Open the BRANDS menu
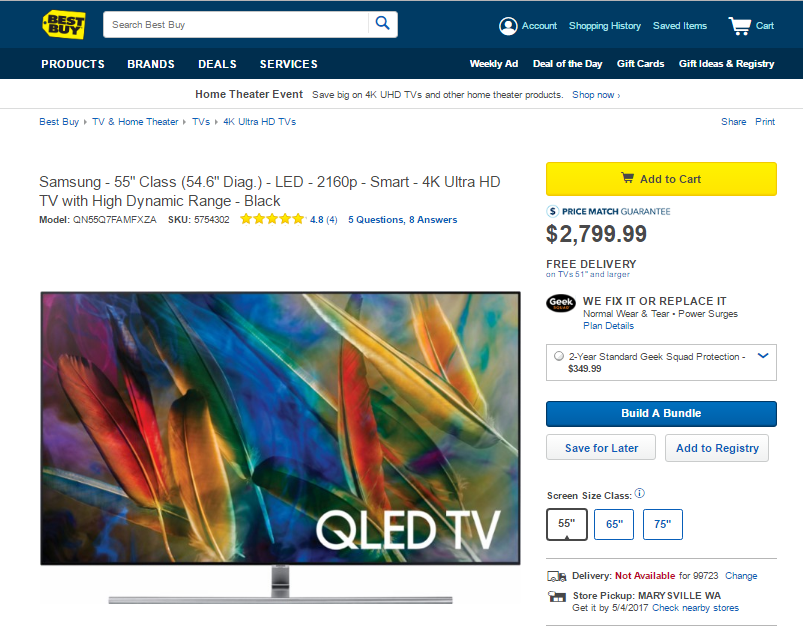 coord(151,64)
